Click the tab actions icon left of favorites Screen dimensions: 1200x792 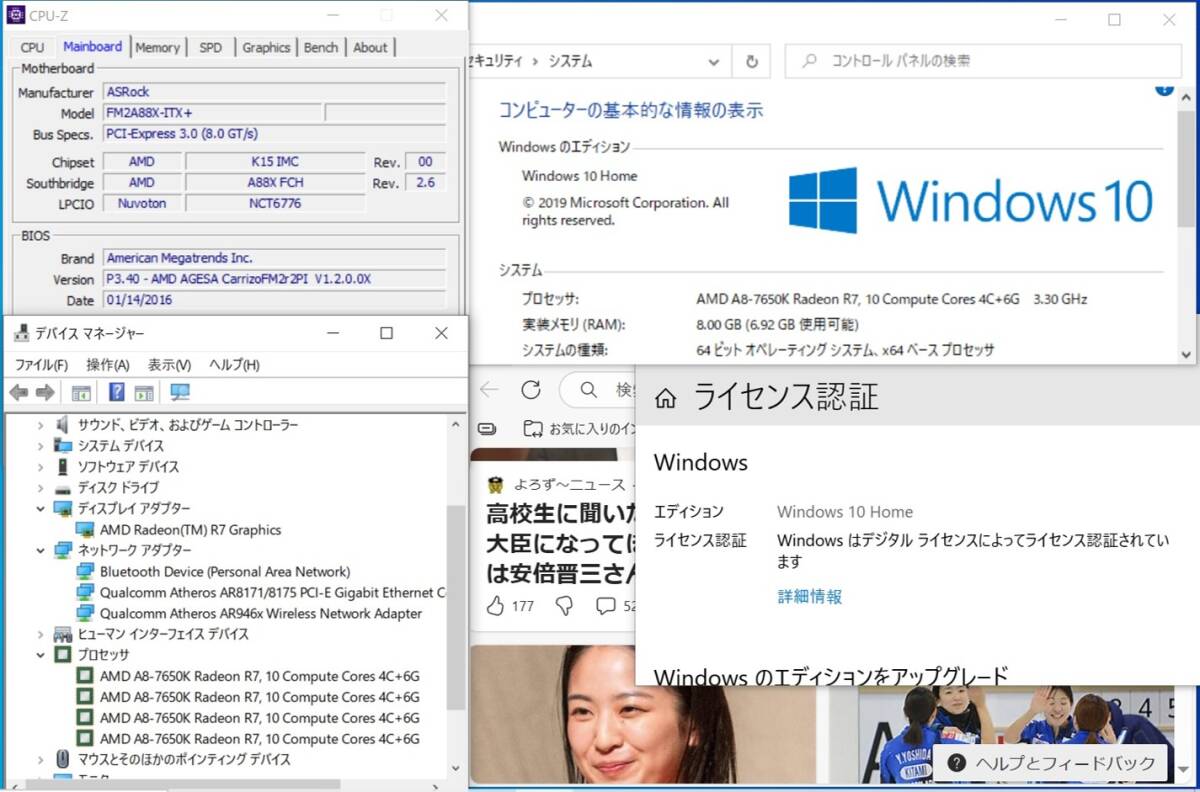point(487,429)
